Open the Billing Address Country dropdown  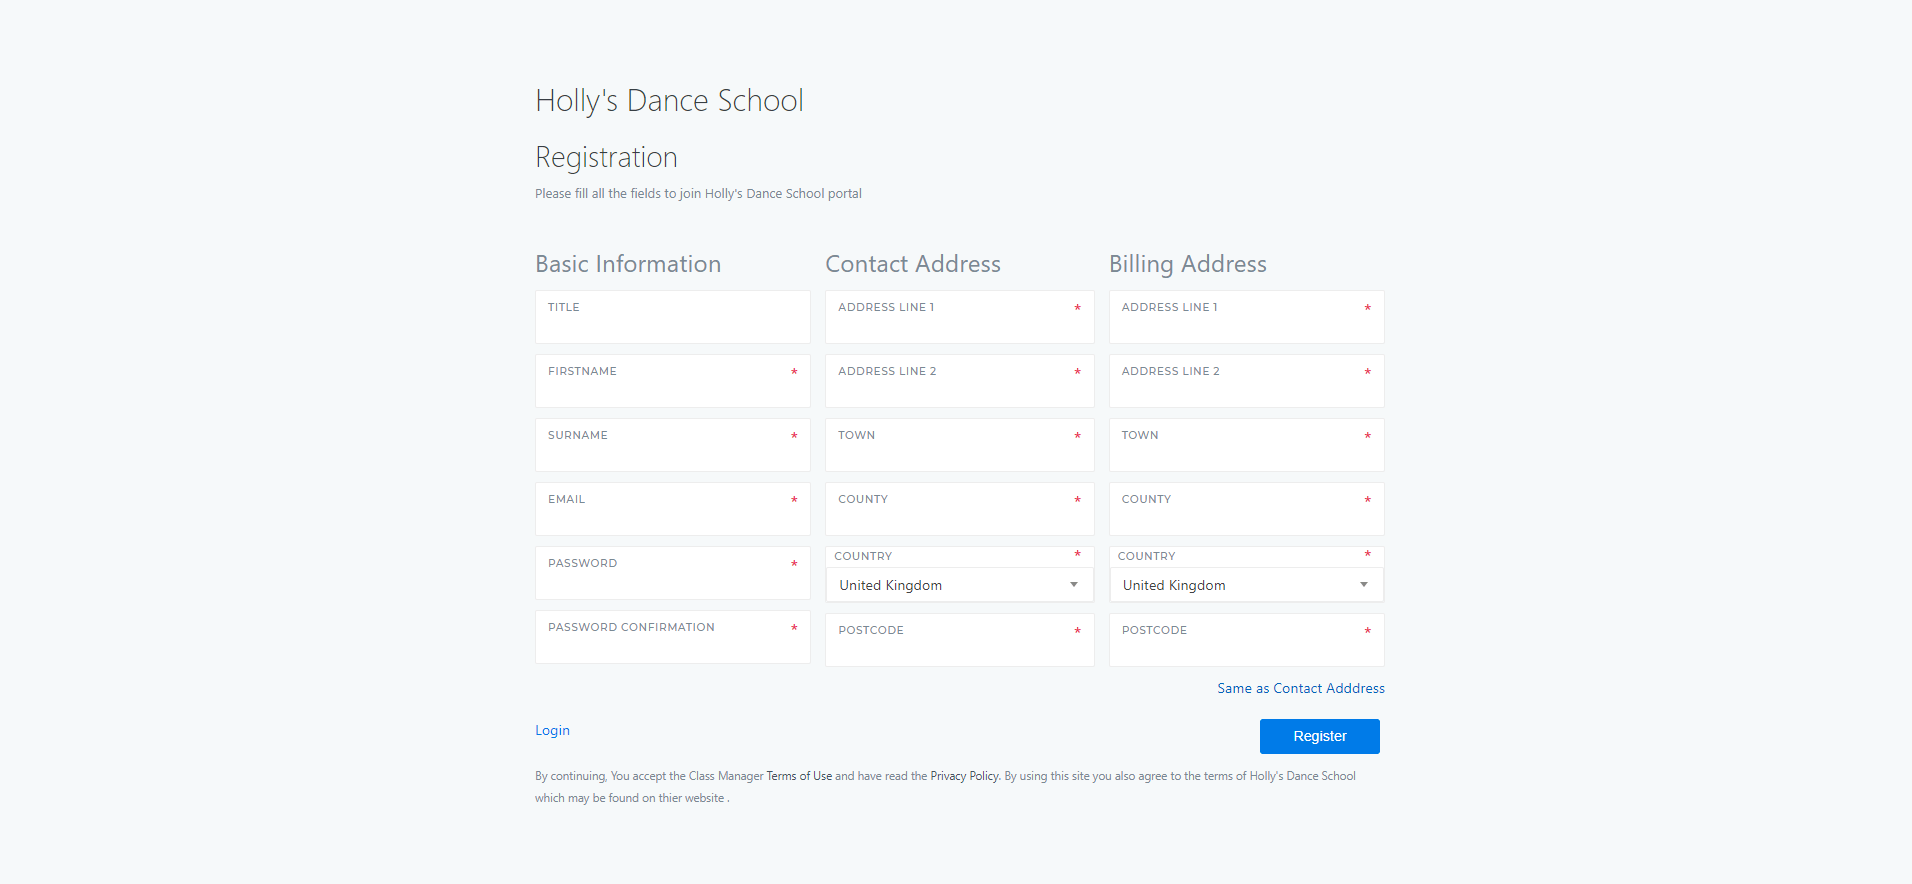(1247, 585)
